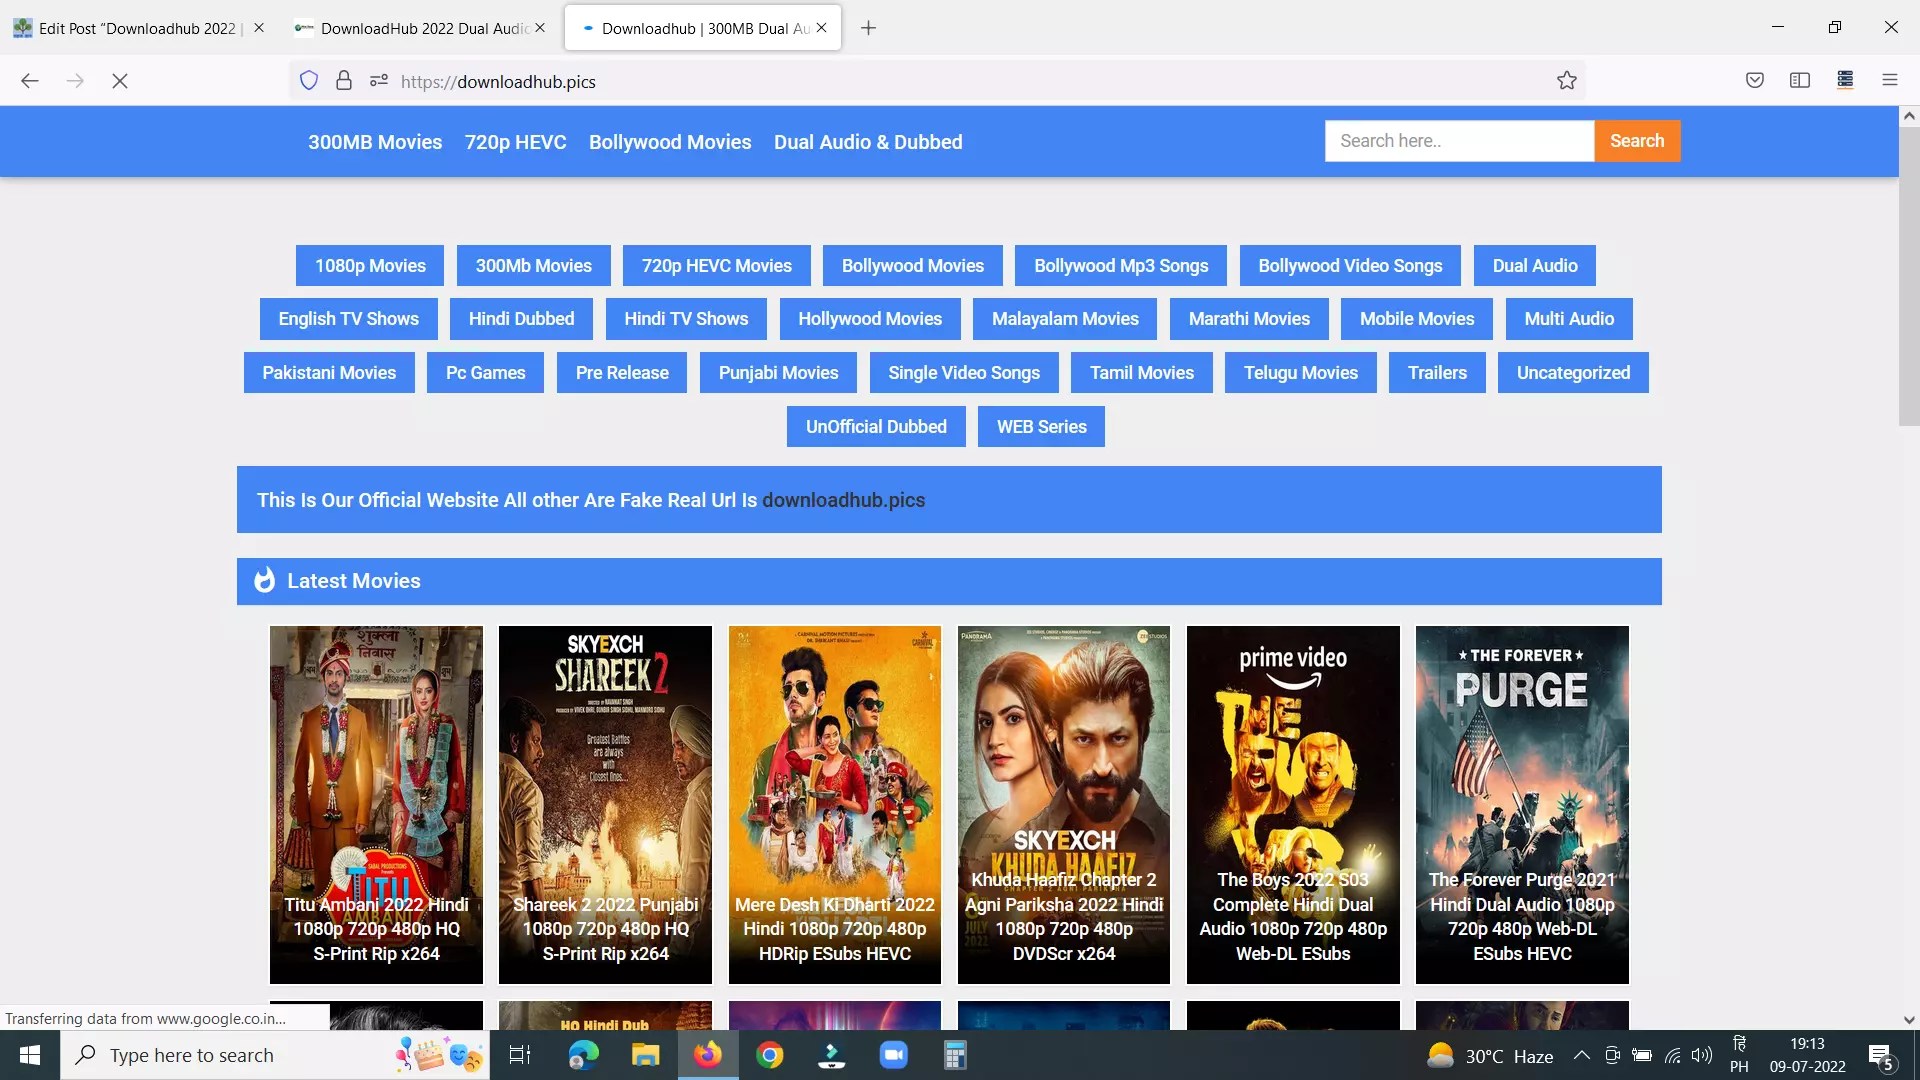Click the scrollbar down arrow
This screenshot has width=1920, height=1080.
(x=1909, y=1020)
